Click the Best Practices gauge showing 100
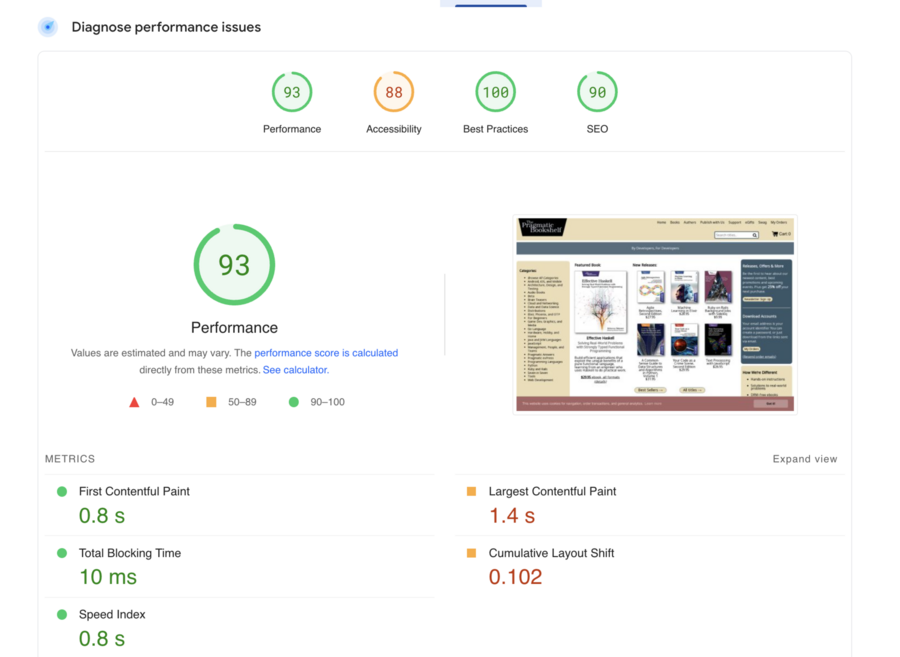The height and width of the screenshot is (657, 900). [495, 91]
